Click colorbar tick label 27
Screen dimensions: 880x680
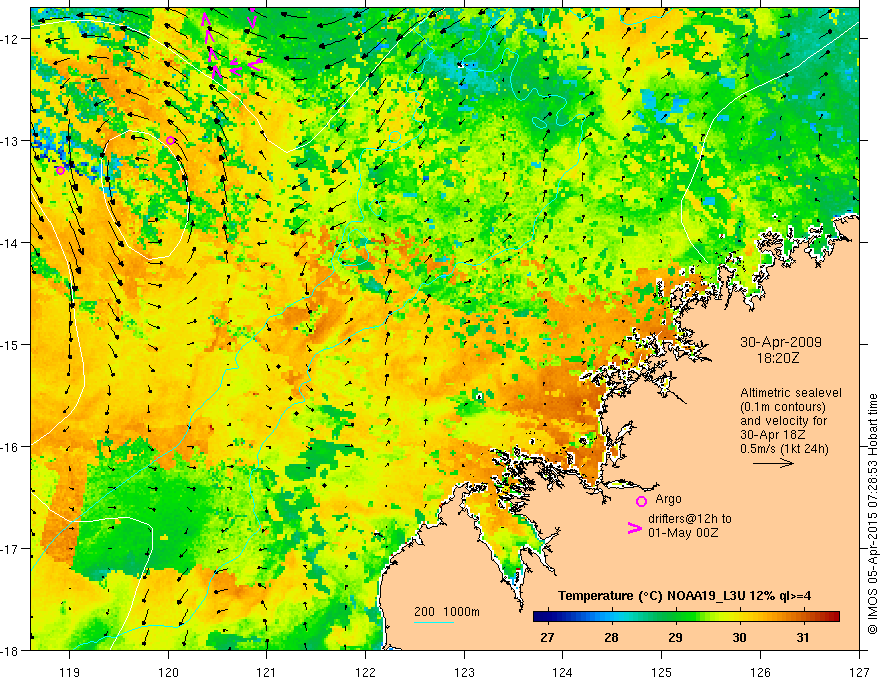click(x=547, y=637)
